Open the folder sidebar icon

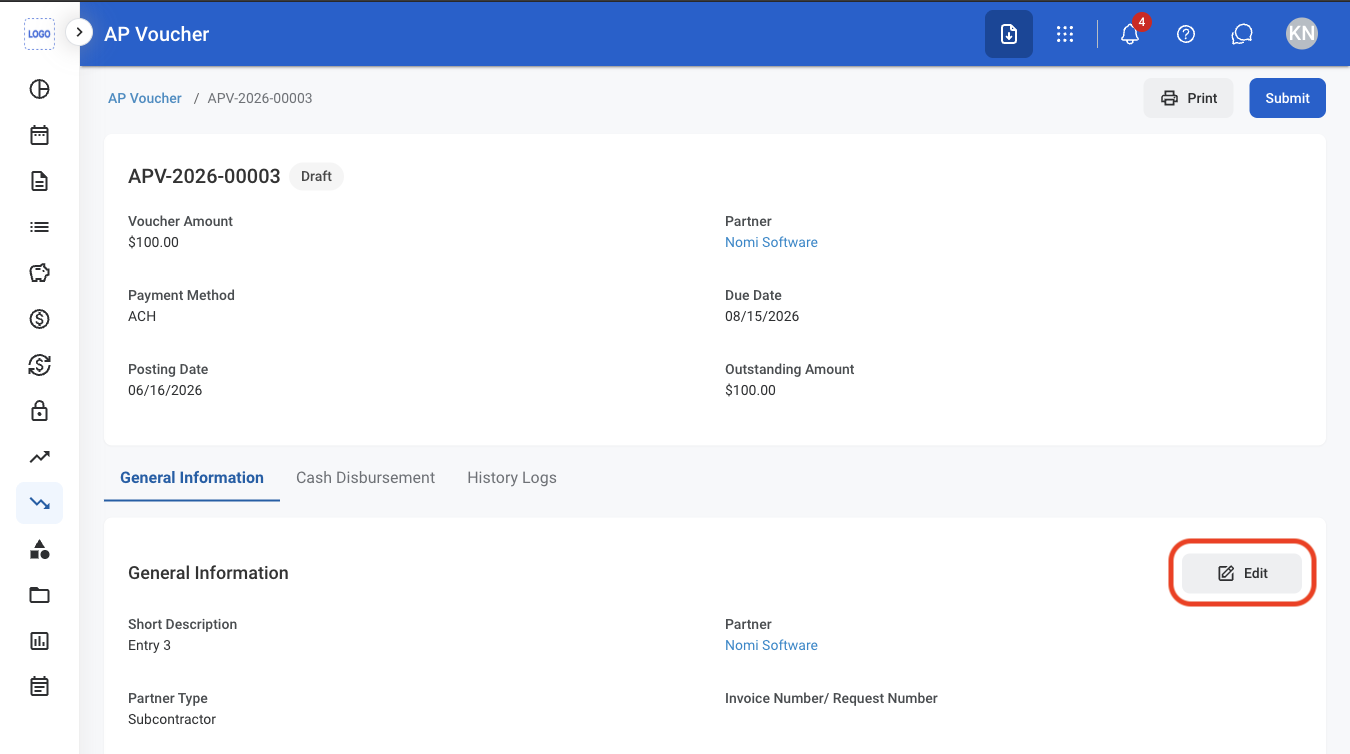pyautogui.click(x=39, y=595)
